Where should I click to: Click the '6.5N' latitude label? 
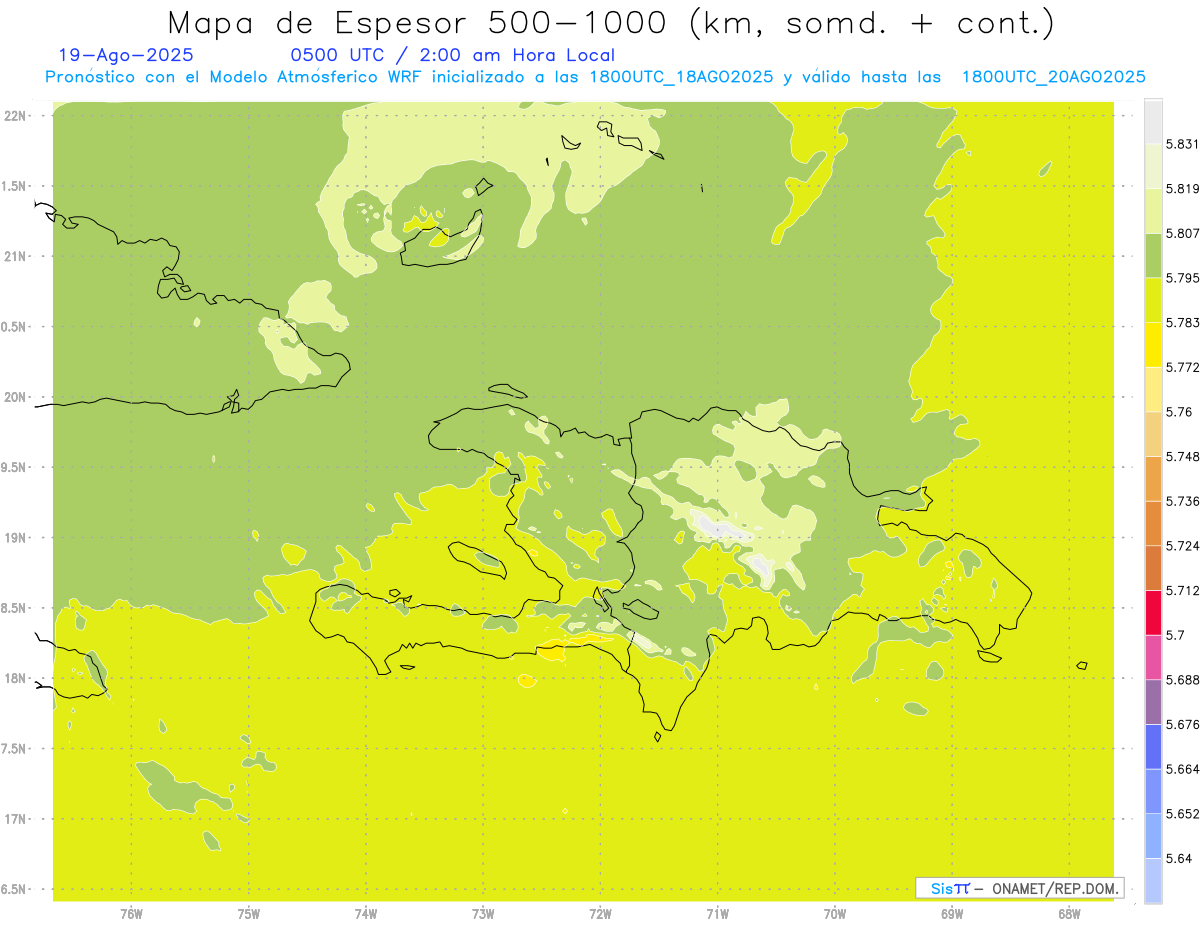(15, 890)
